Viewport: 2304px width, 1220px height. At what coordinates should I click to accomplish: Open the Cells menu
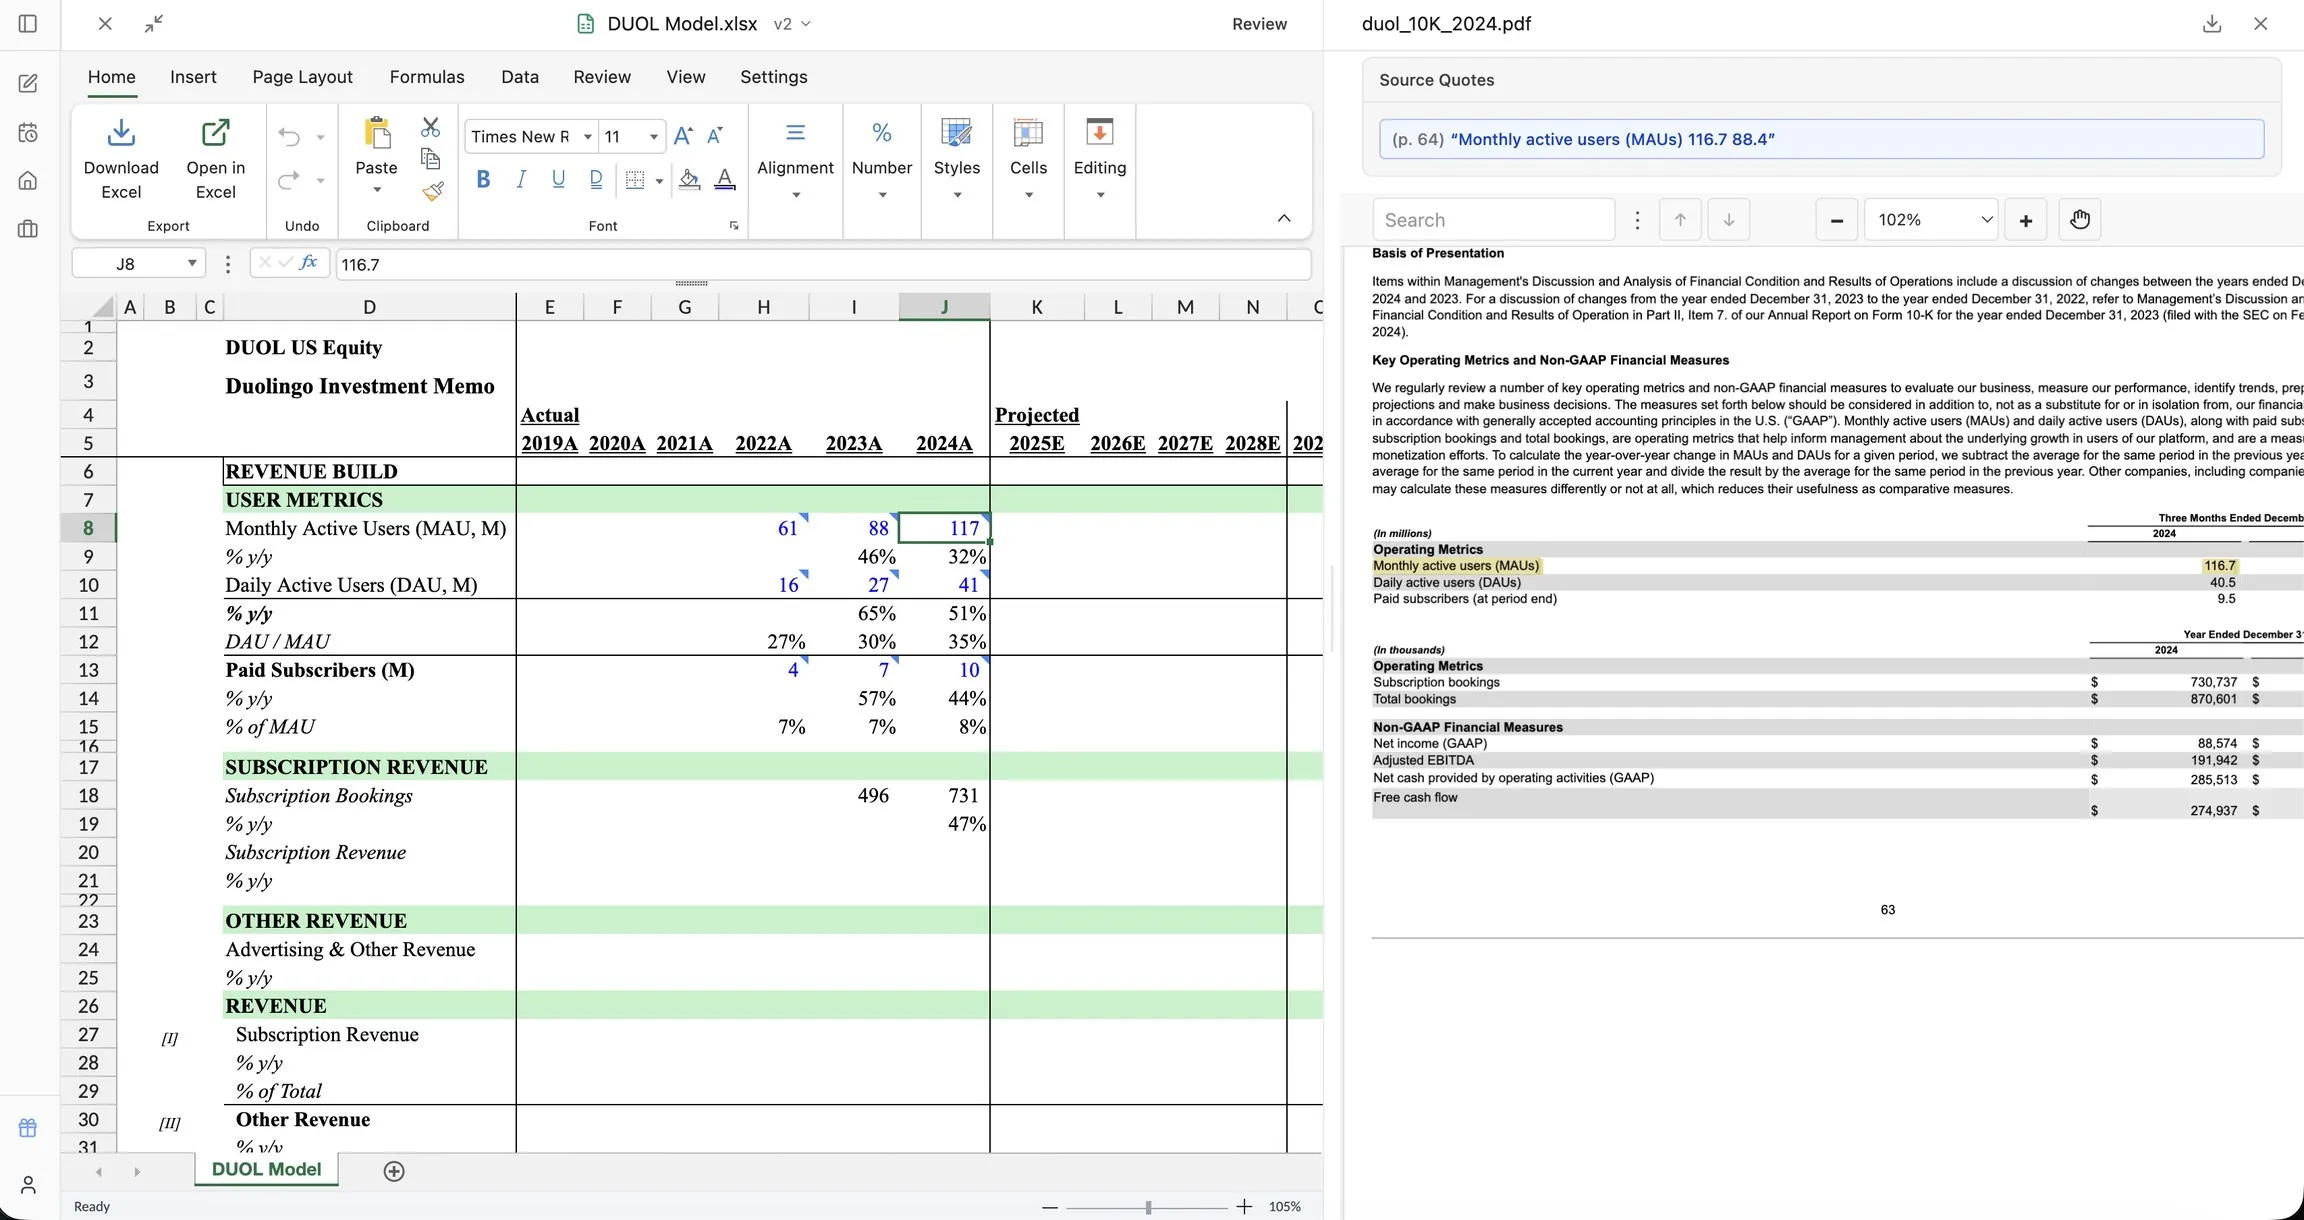tap(1028, 159)
